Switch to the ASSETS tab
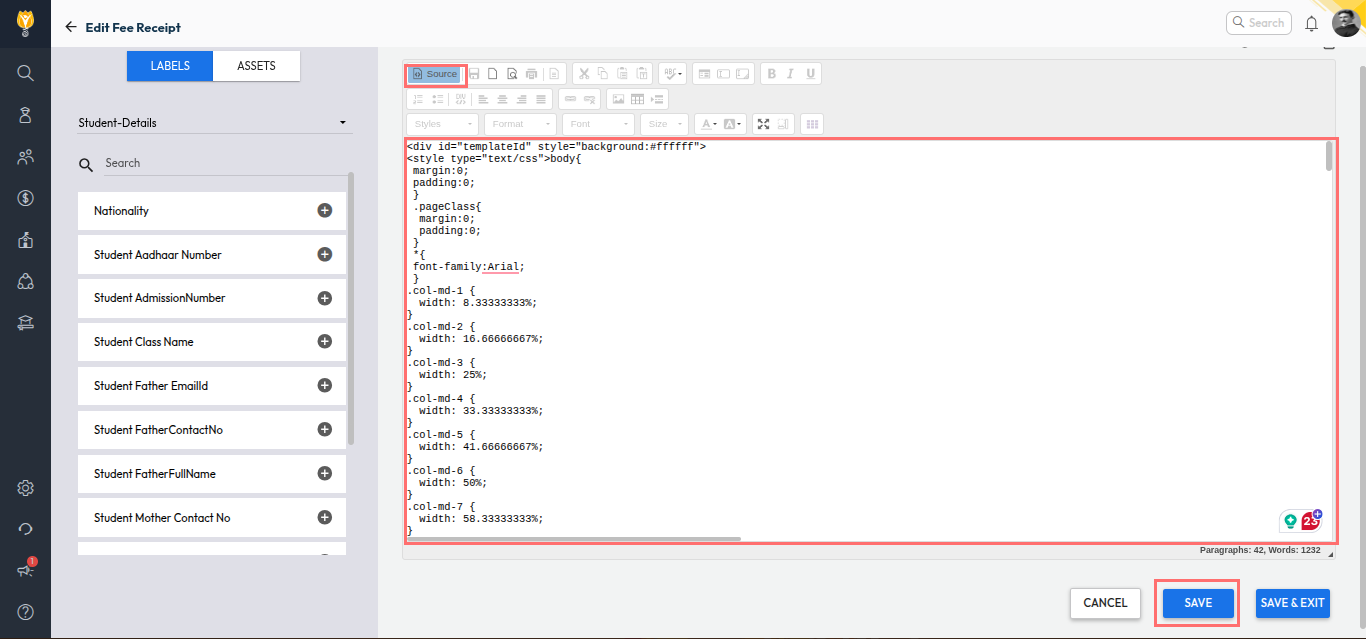The image size is (1366, 639). [x=256, y=66]
